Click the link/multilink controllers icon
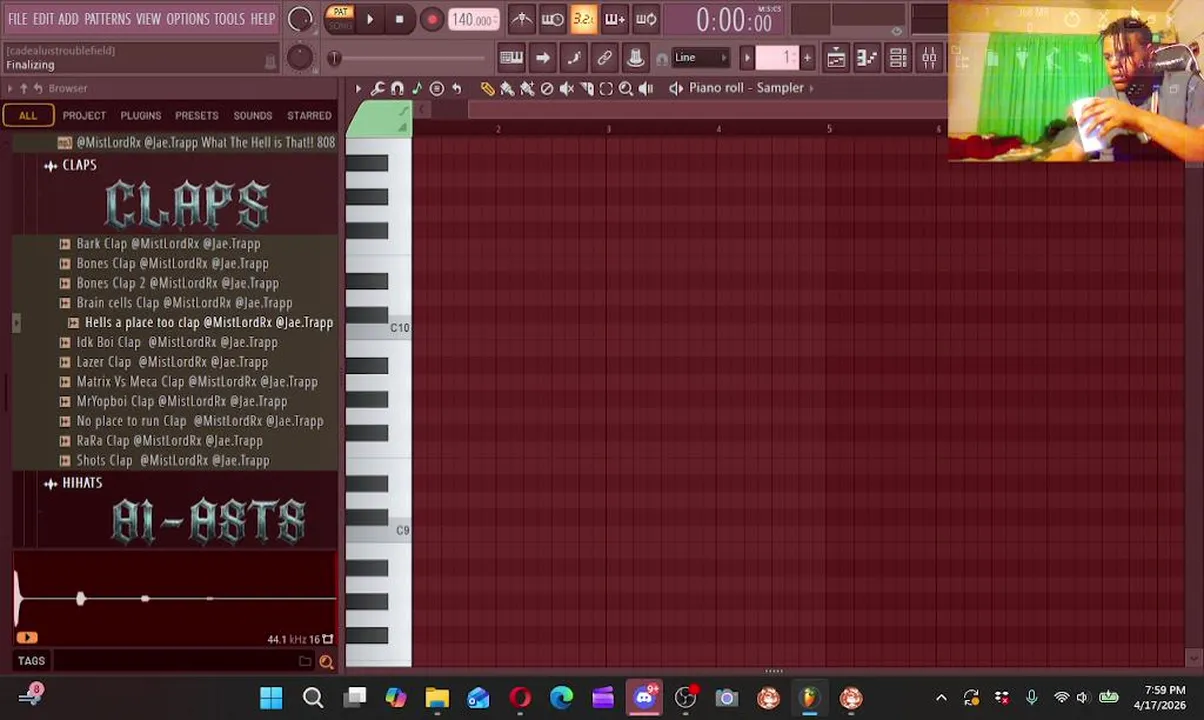Viewport: 1204px width, 720px height. tap(604, 58)
